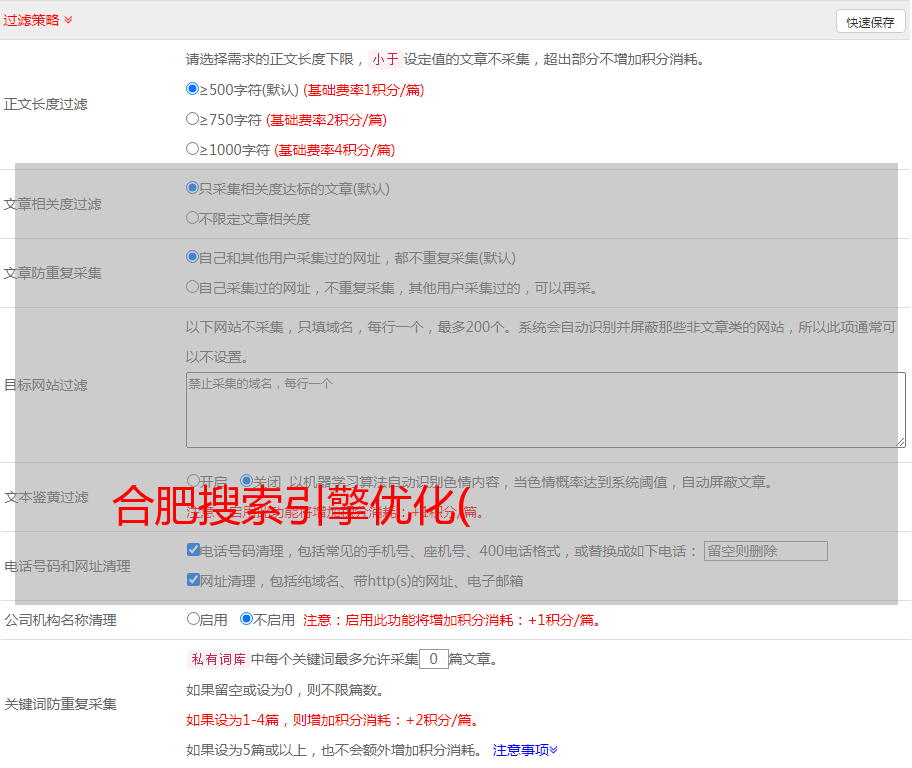Image resolution: width=912 pixels, height=768 pixels.
Task: Choose 只采集相关度达标的文章 option
Action: point(193,188)
